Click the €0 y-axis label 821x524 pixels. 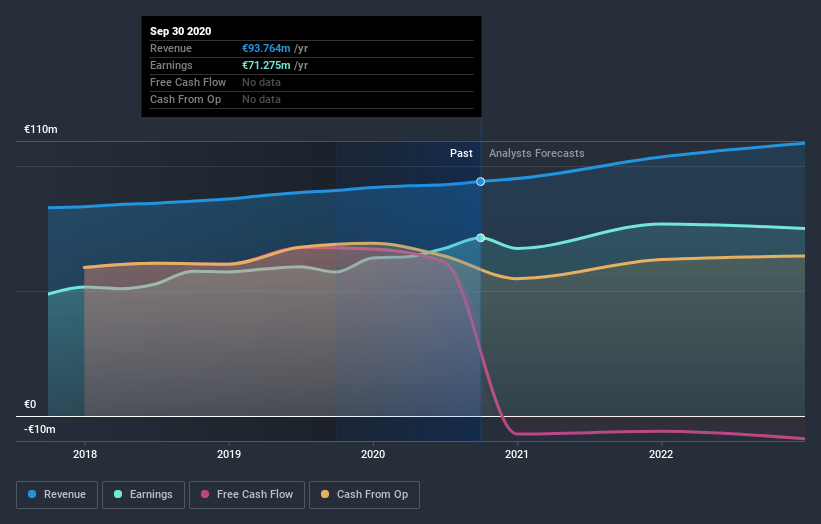click(30, 404)
